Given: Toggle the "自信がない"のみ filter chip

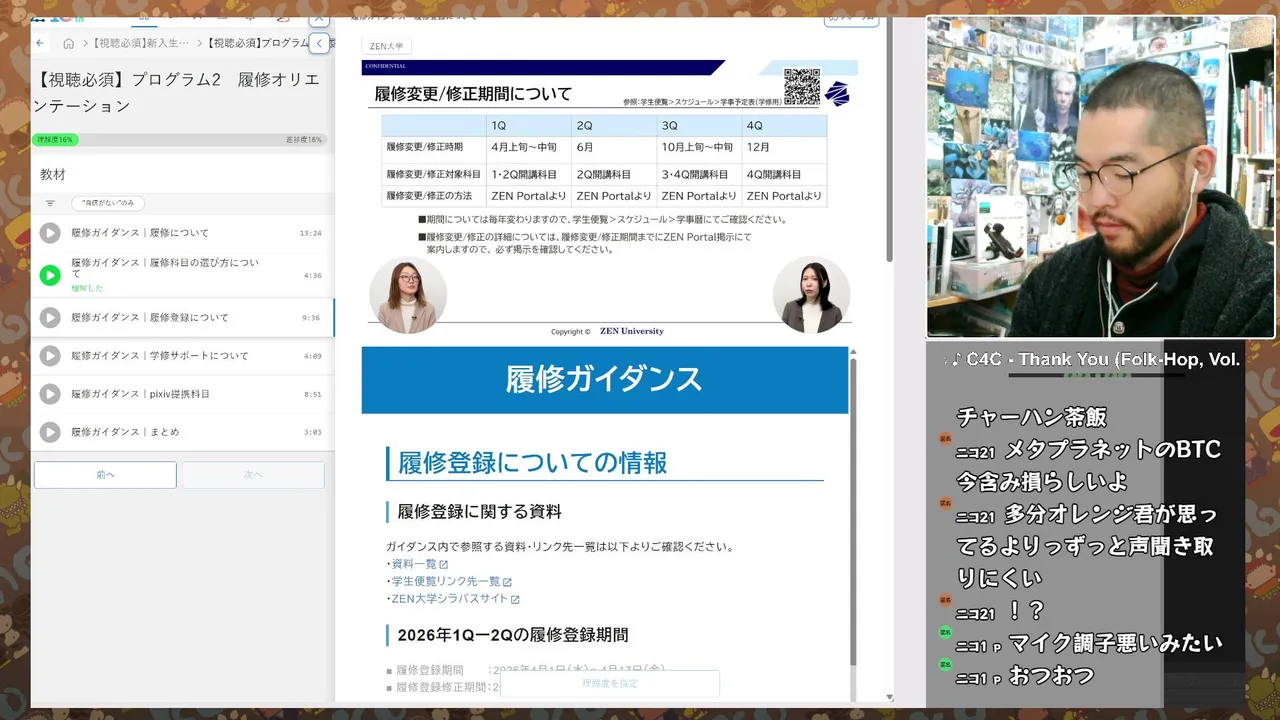Looking at the screenshot, I should point(108,203).
